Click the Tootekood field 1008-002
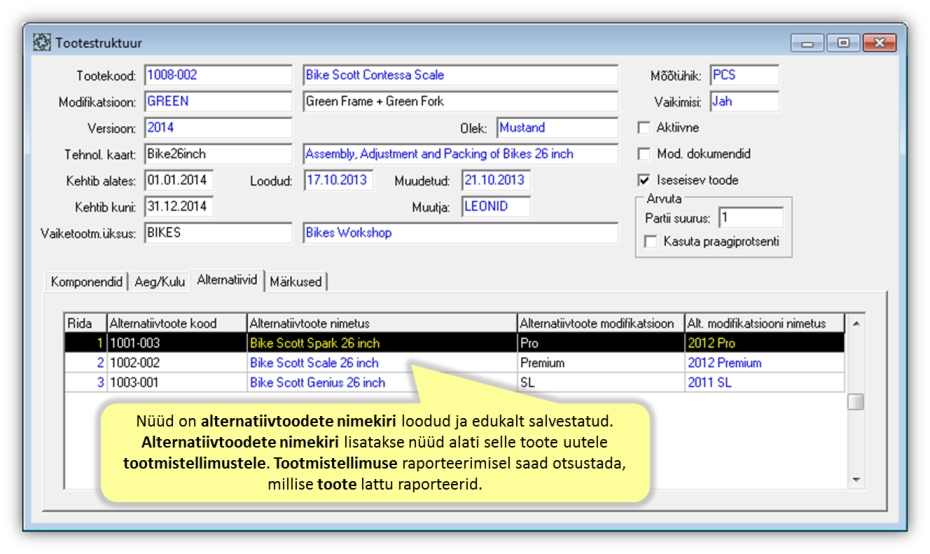 coord(218,75)
